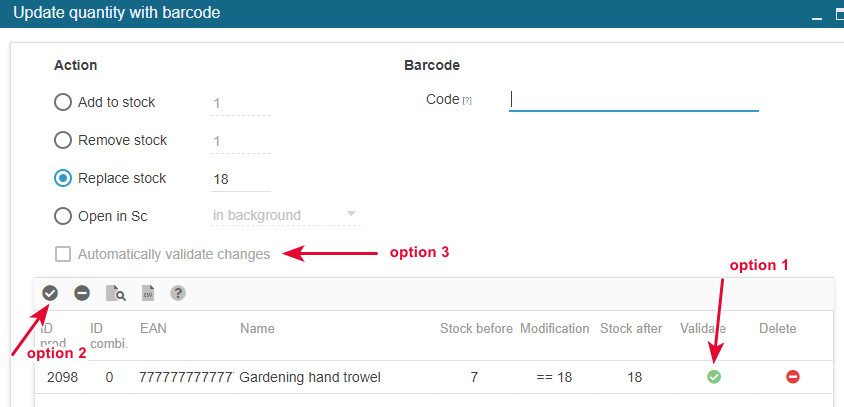Click the Replace stock quantity field
The width and height of the screenshot is (844, 407).
[x=240, y=178]
